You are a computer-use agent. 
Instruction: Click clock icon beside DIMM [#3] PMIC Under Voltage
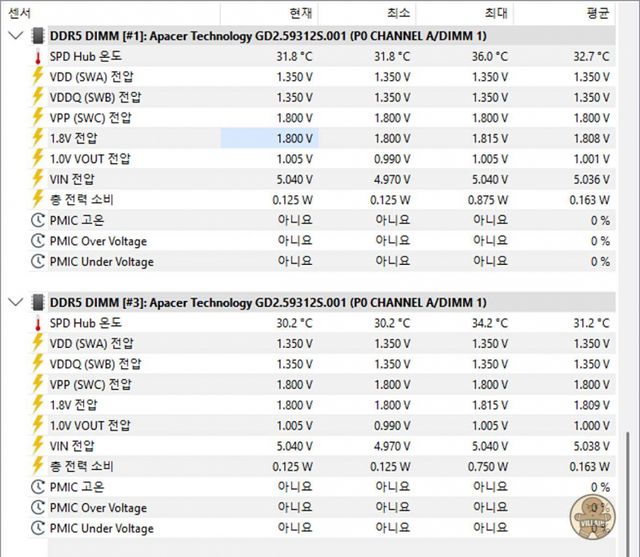click(38, 528)
